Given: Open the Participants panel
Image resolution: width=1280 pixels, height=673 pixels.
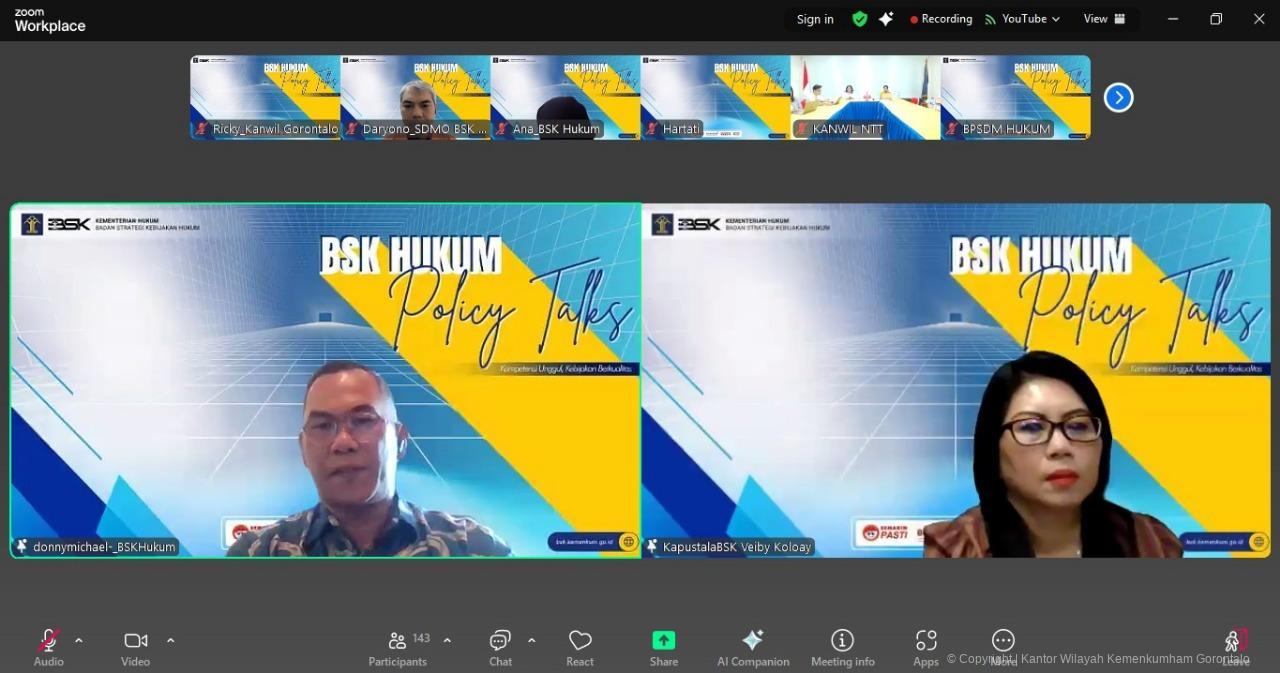Looking at the screenshot, I should coord(398,647).
